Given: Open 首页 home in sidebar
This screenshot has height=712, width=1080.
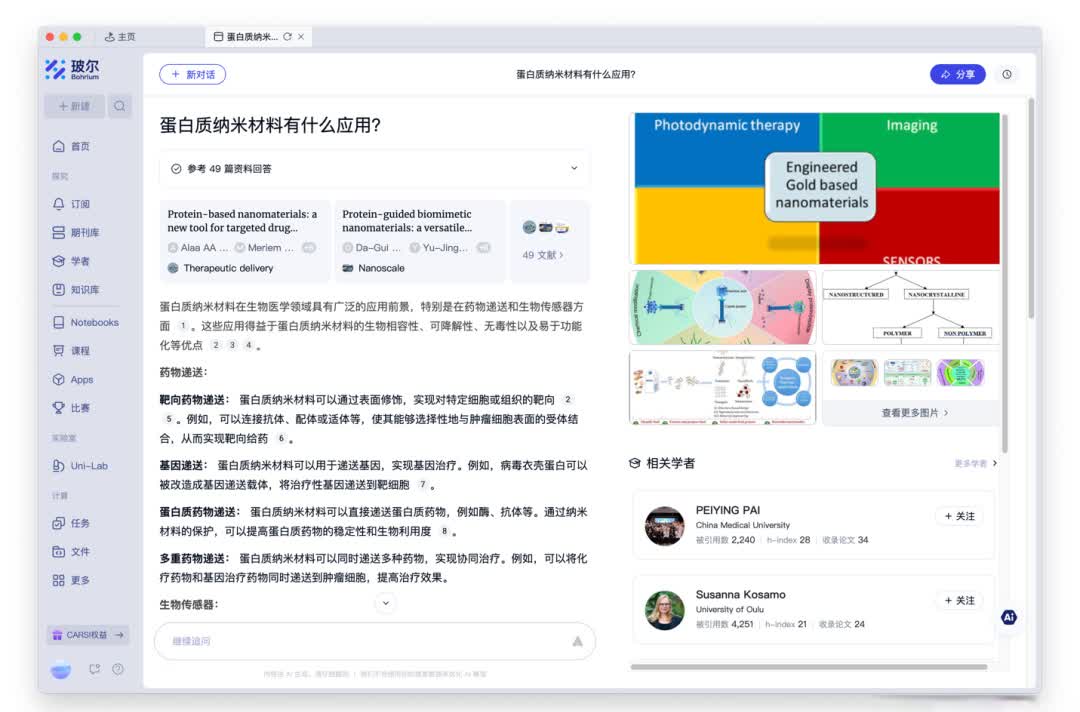Looking at the screenshot, I should [72, 146].
